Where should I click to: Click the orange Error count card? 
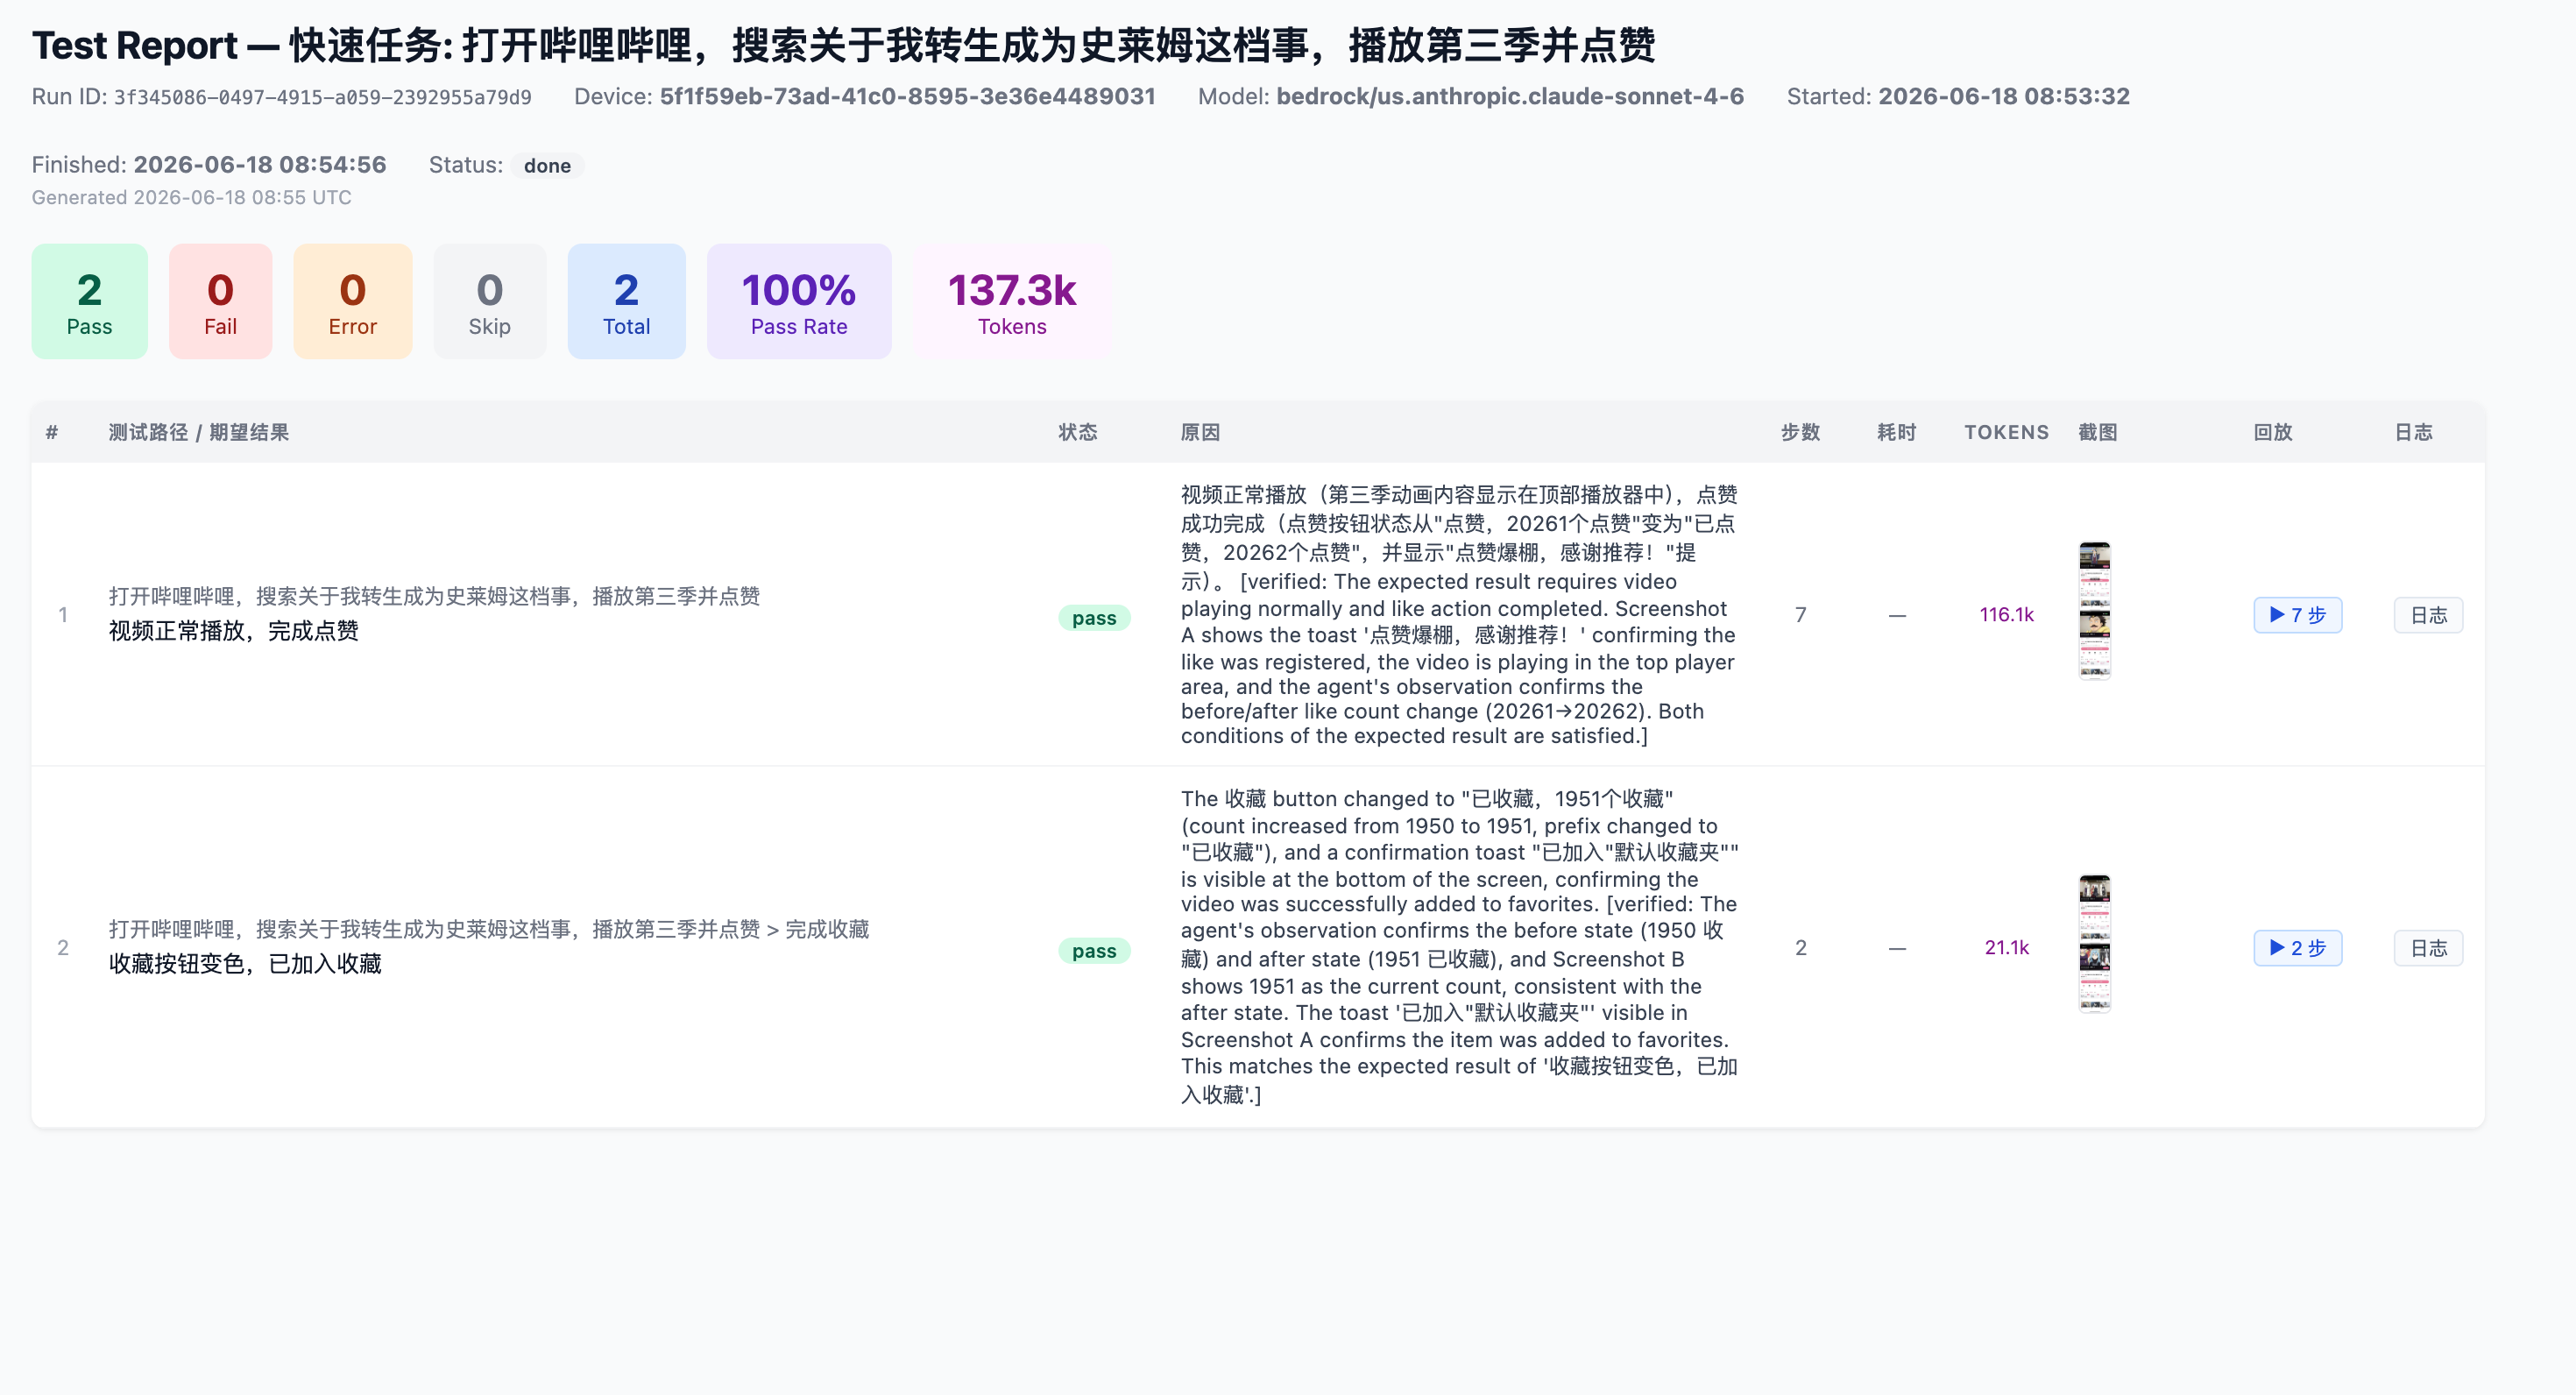pyautogui.click(x=352, y=301)
